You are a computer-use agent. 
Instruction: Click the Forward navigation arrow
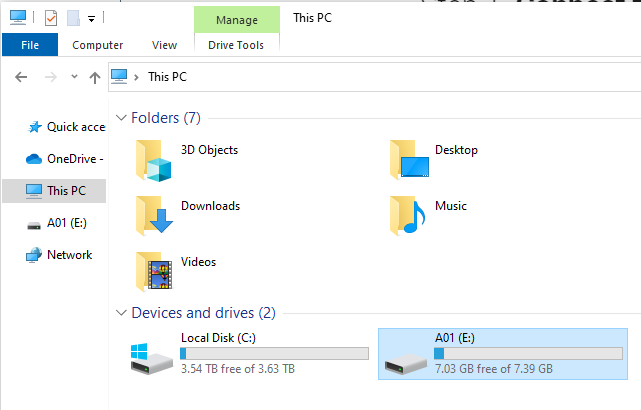tap(51, 77)
